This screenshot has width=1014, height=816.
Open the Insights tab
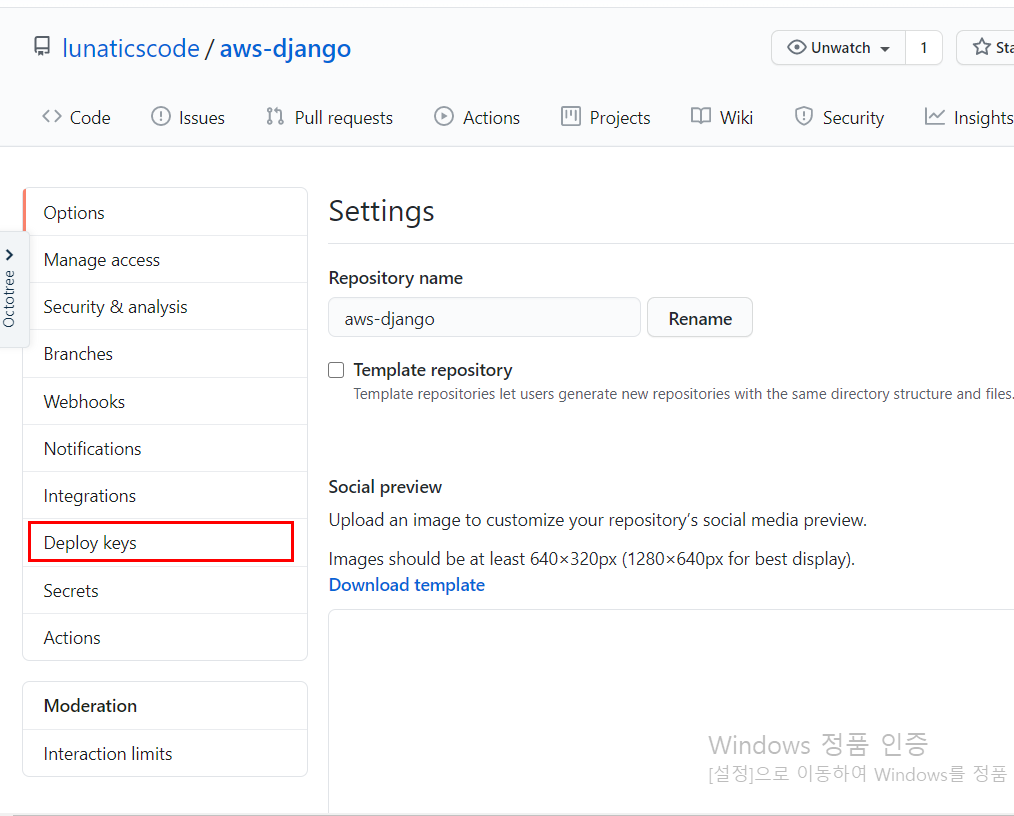(x=969, y=118)
